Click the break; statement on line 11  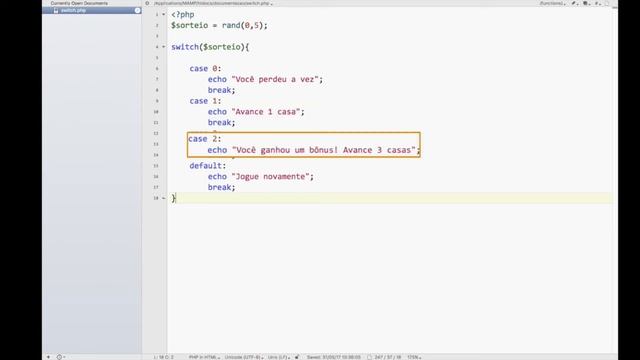(x=221, y=122)
